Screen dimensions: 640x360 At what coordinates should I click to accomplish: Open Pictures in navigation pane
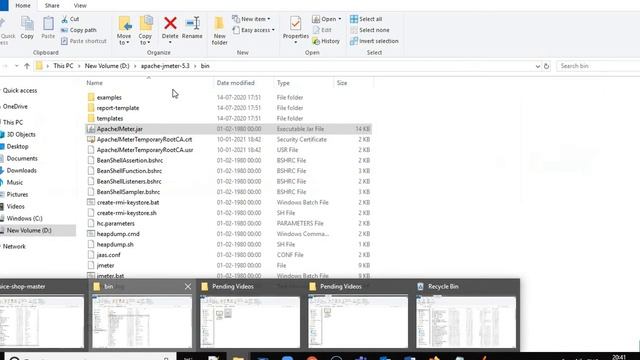(17, 194)
